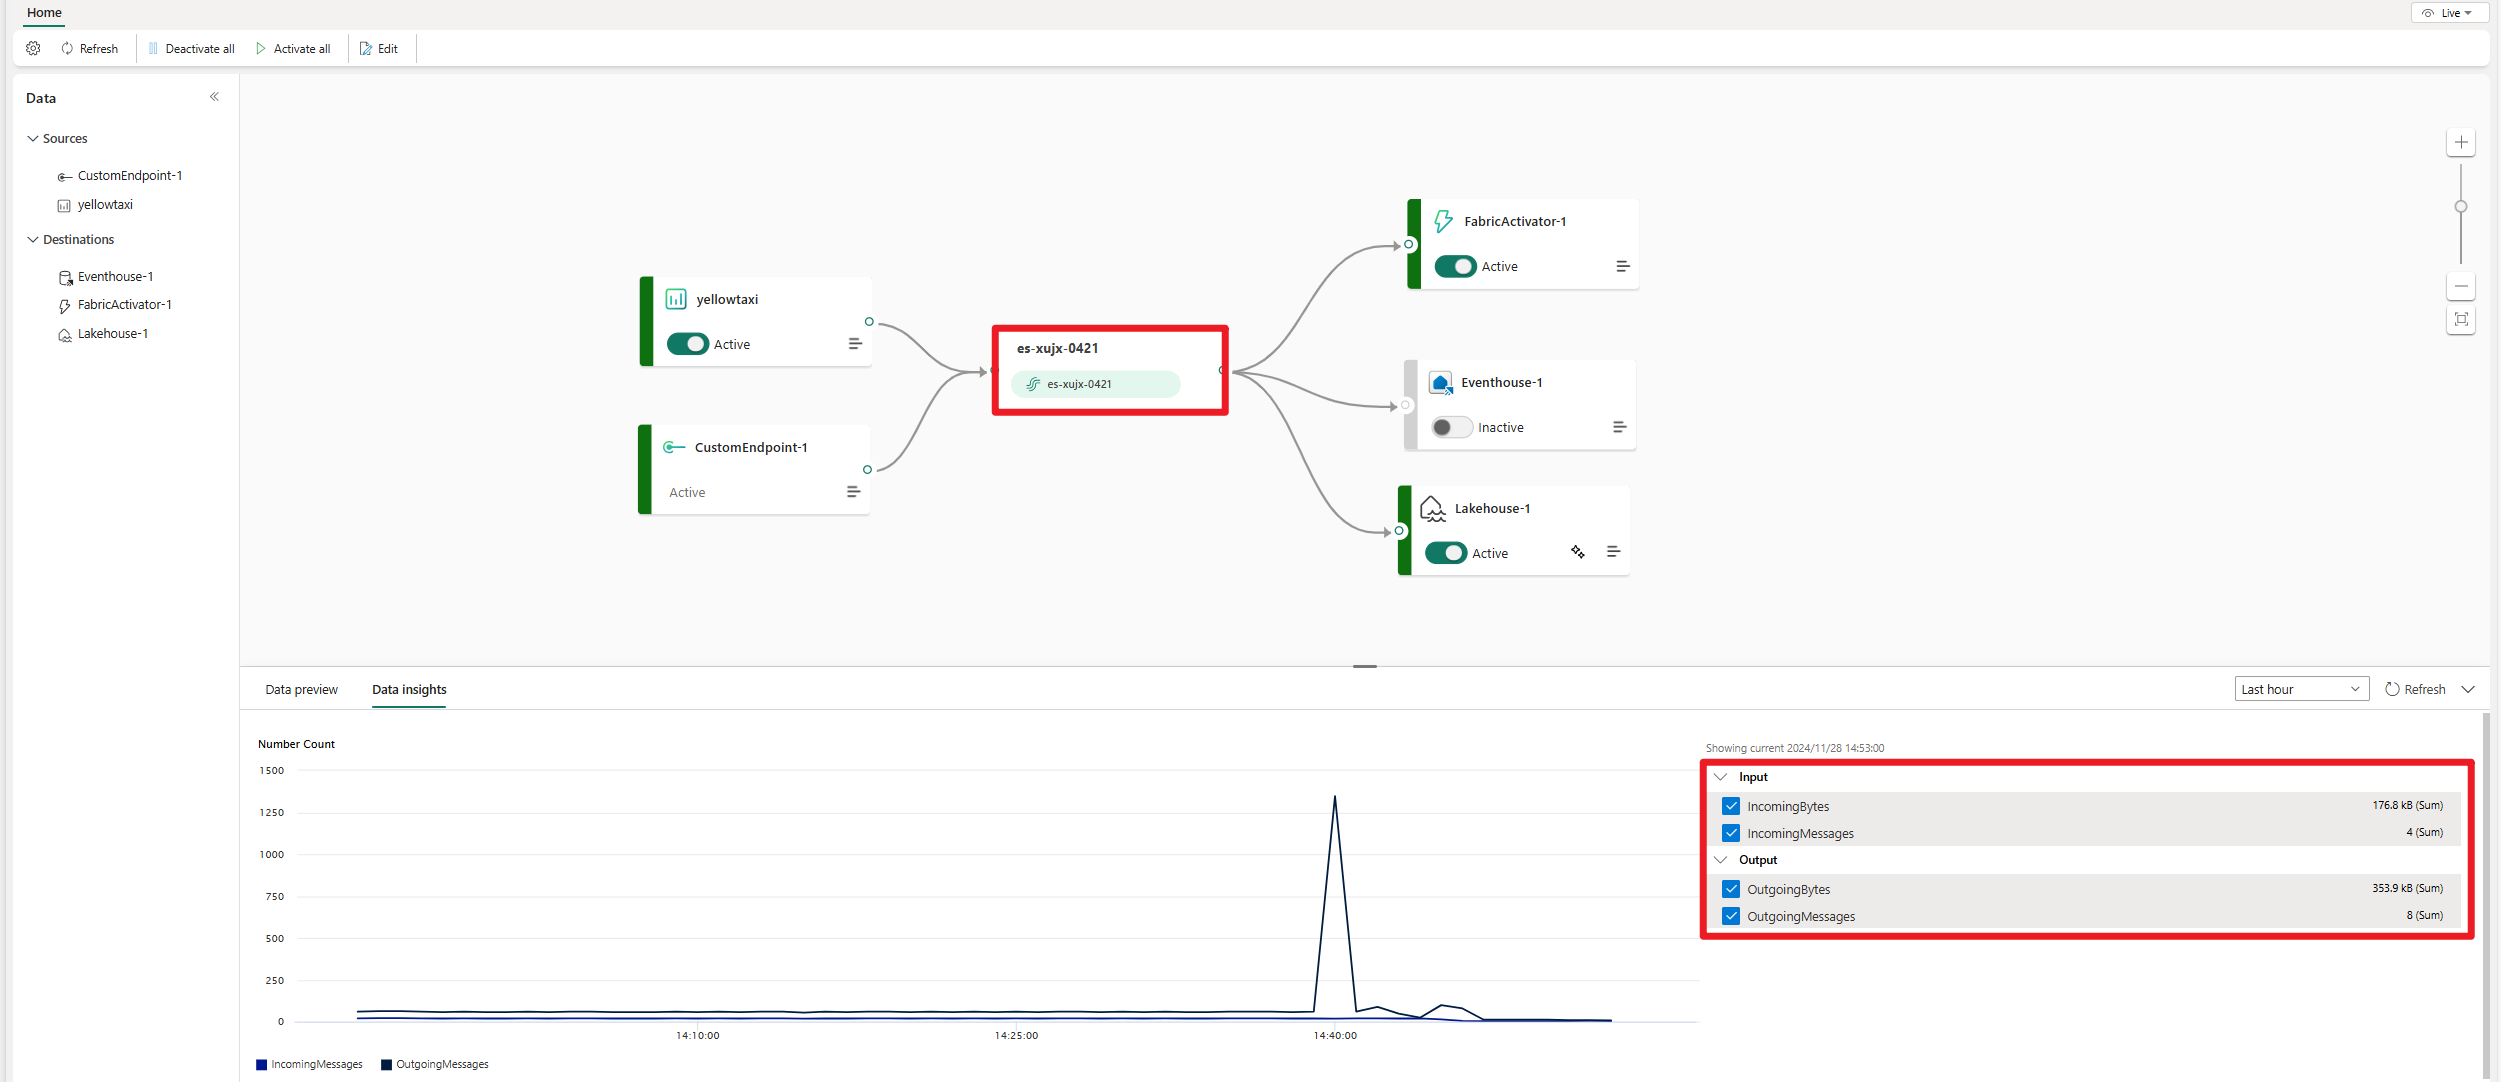Open the Home tab
Screen dimensions: 2501x1082
(x=44, y=13)
